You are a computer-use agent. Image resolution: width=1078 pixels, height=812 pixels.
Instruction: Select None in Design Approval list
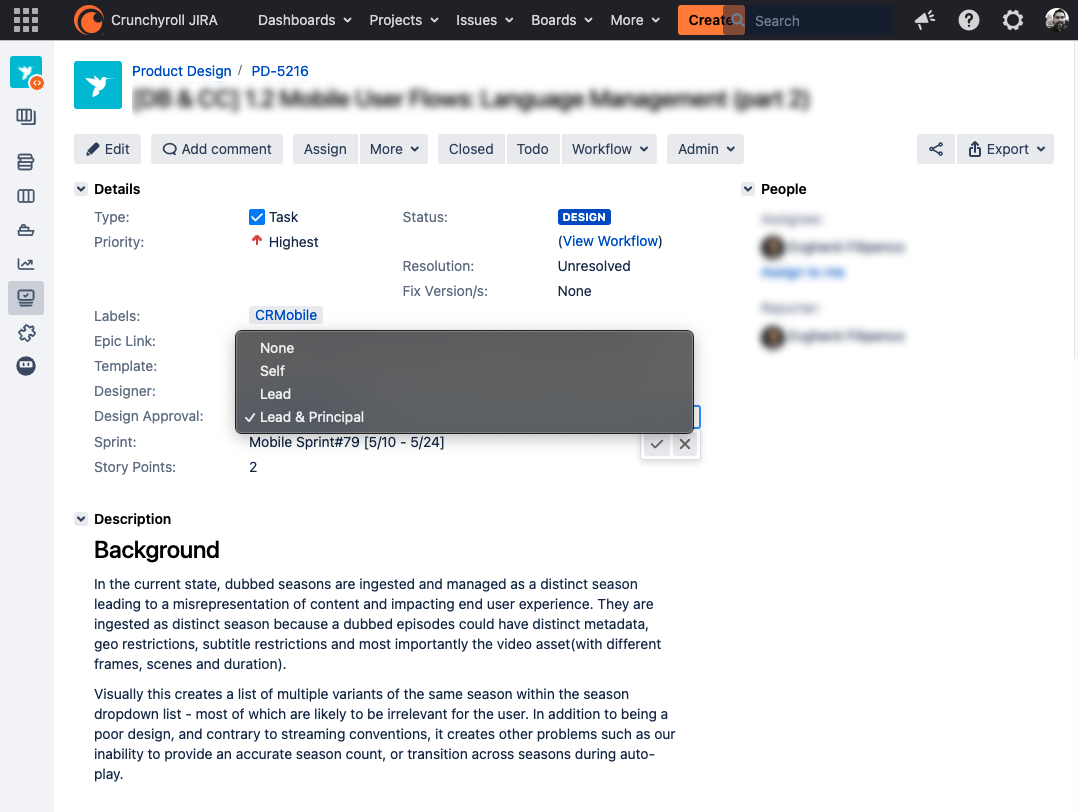464,348
